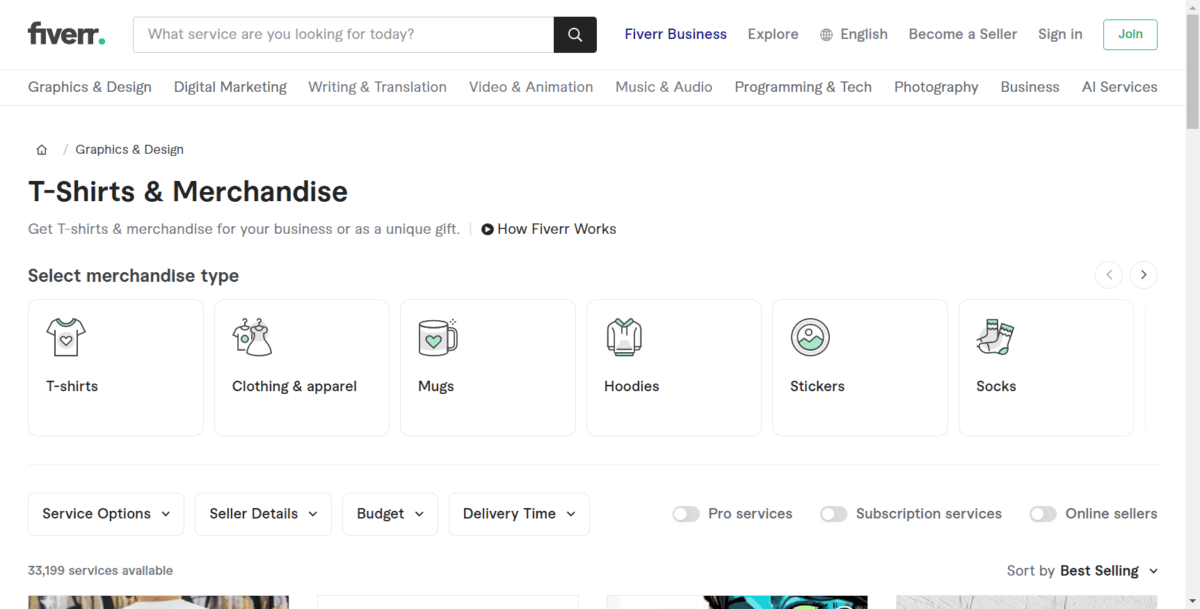Focus the service search input field
Image resolution: width=1200 pixels, height=609 pixels.
coord(343,34)
